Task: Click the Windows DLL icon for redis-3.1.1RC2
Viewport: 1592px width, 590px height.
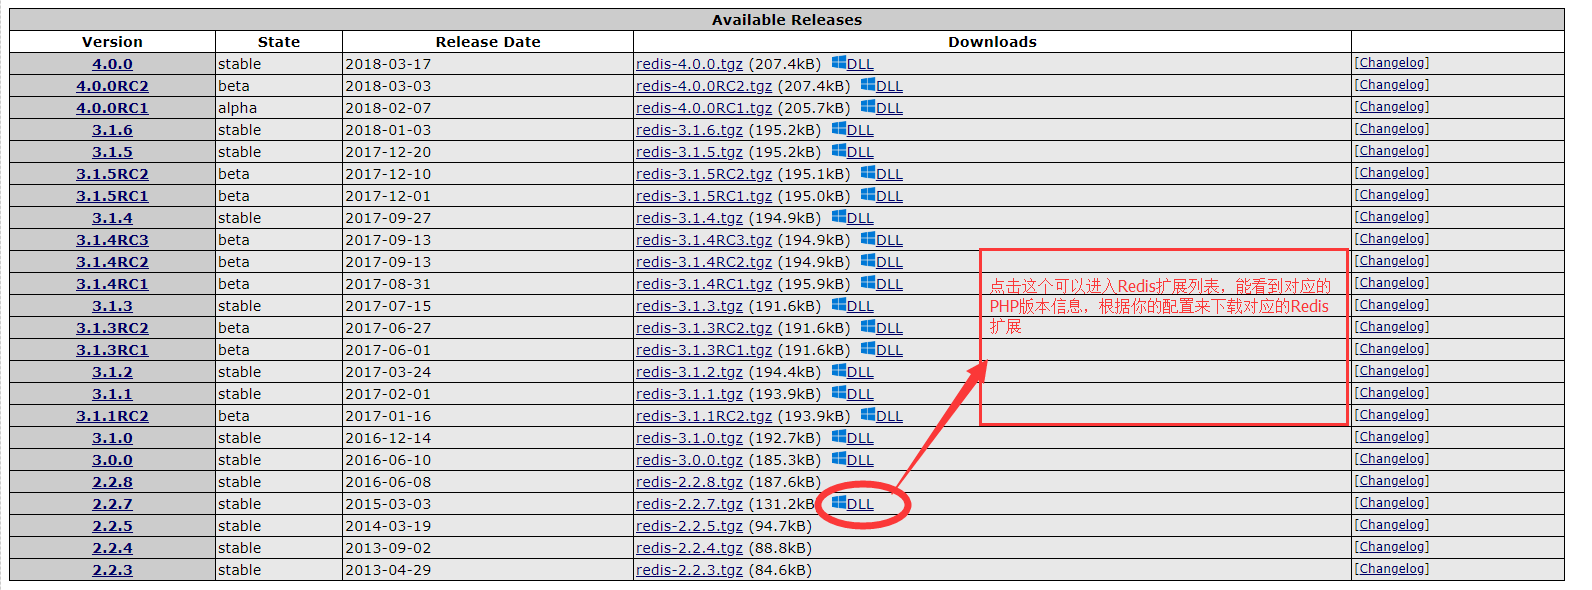Action: pos(868,415)
